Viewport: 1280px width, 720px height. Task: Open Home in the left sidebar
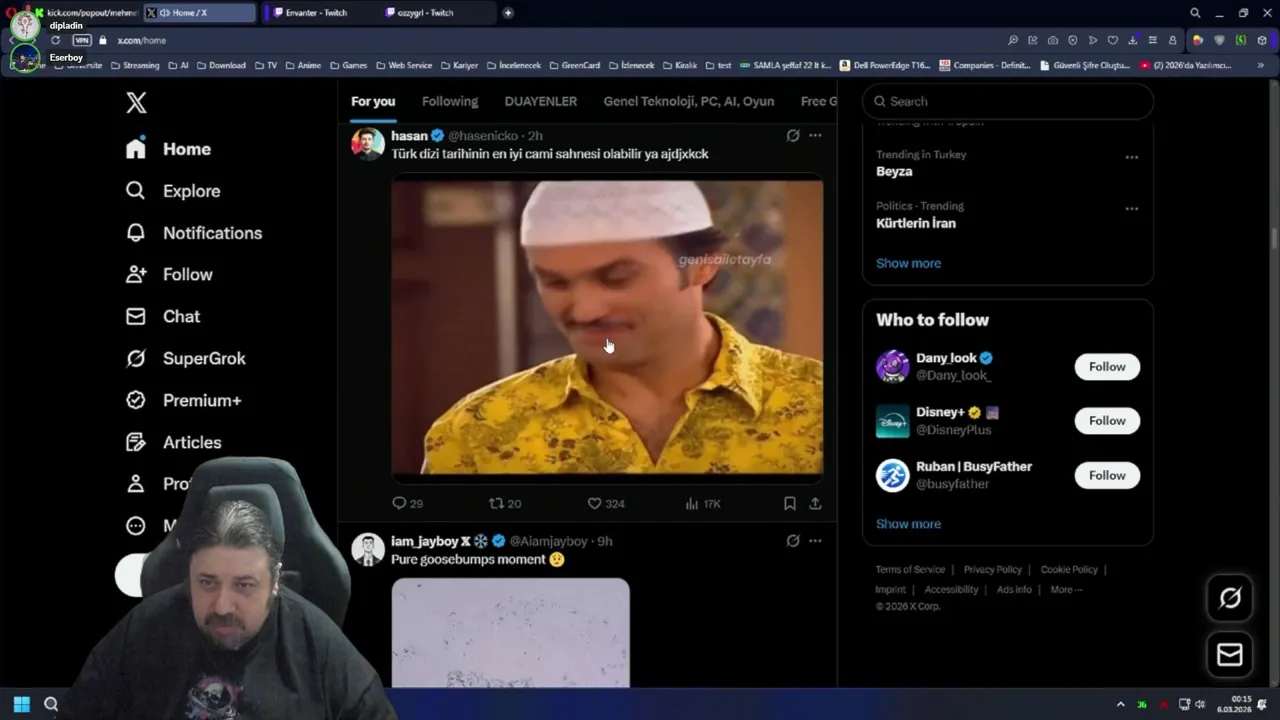pyautogui.click(x=168, y=149)
